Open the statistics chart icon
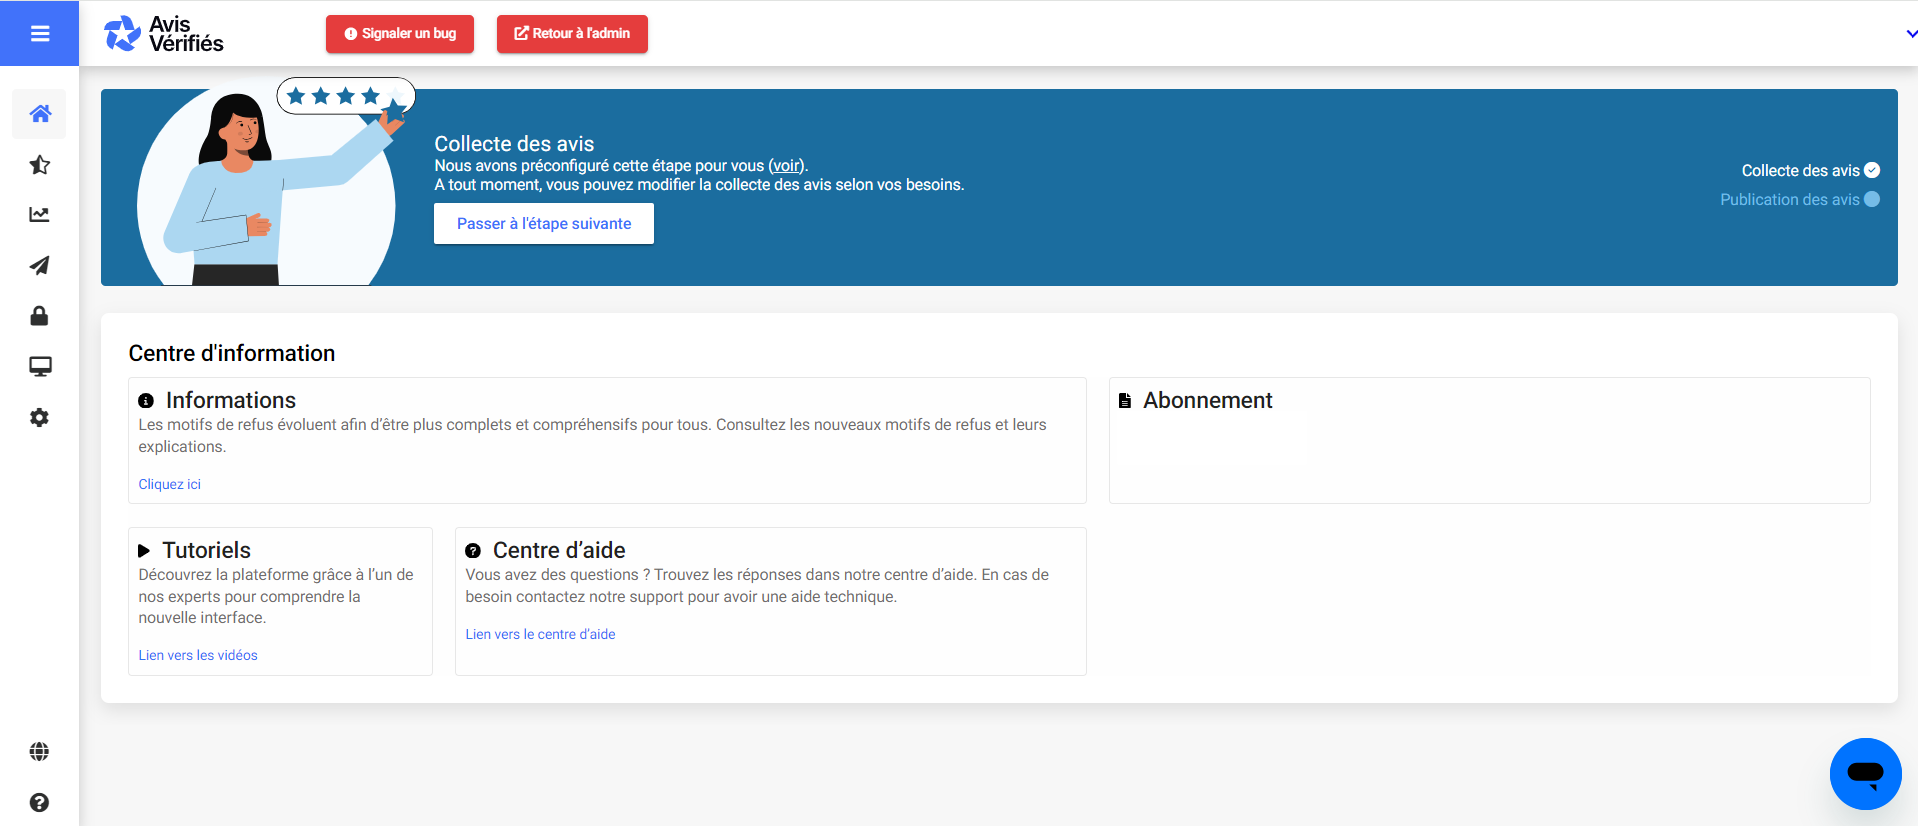 (x=40, y=215)
